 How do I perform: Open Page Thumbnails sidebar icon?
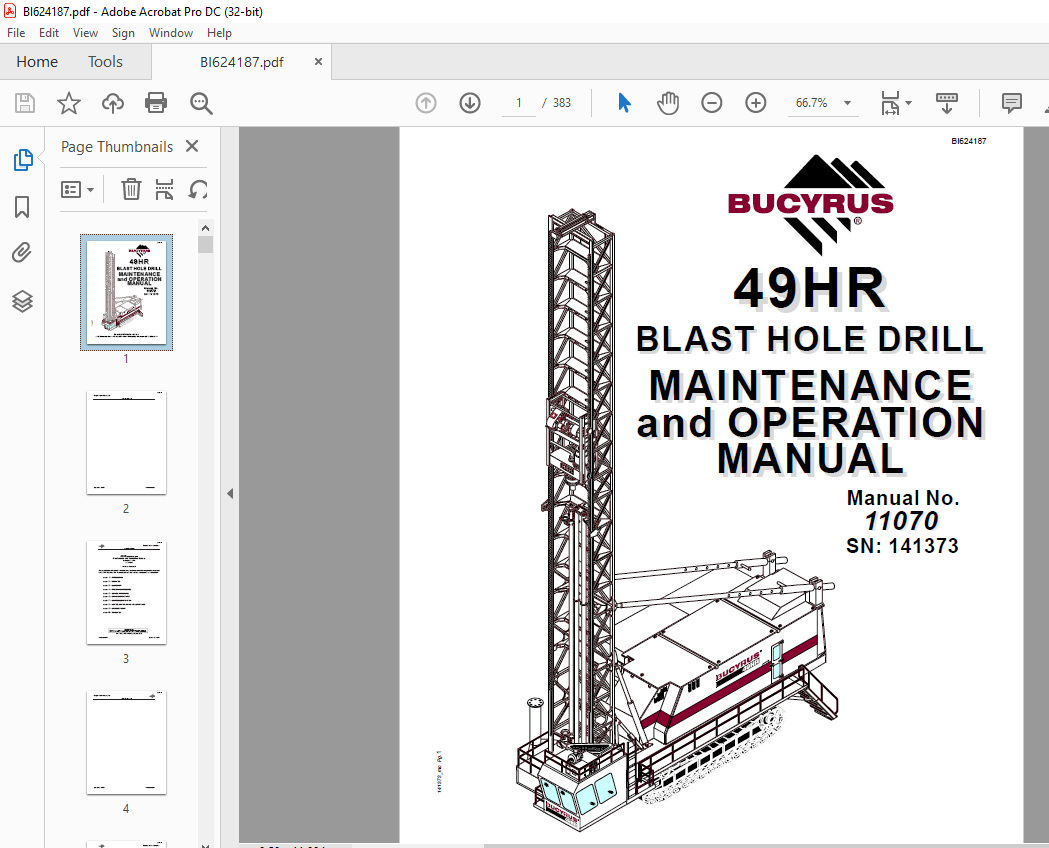coord(23,160)
